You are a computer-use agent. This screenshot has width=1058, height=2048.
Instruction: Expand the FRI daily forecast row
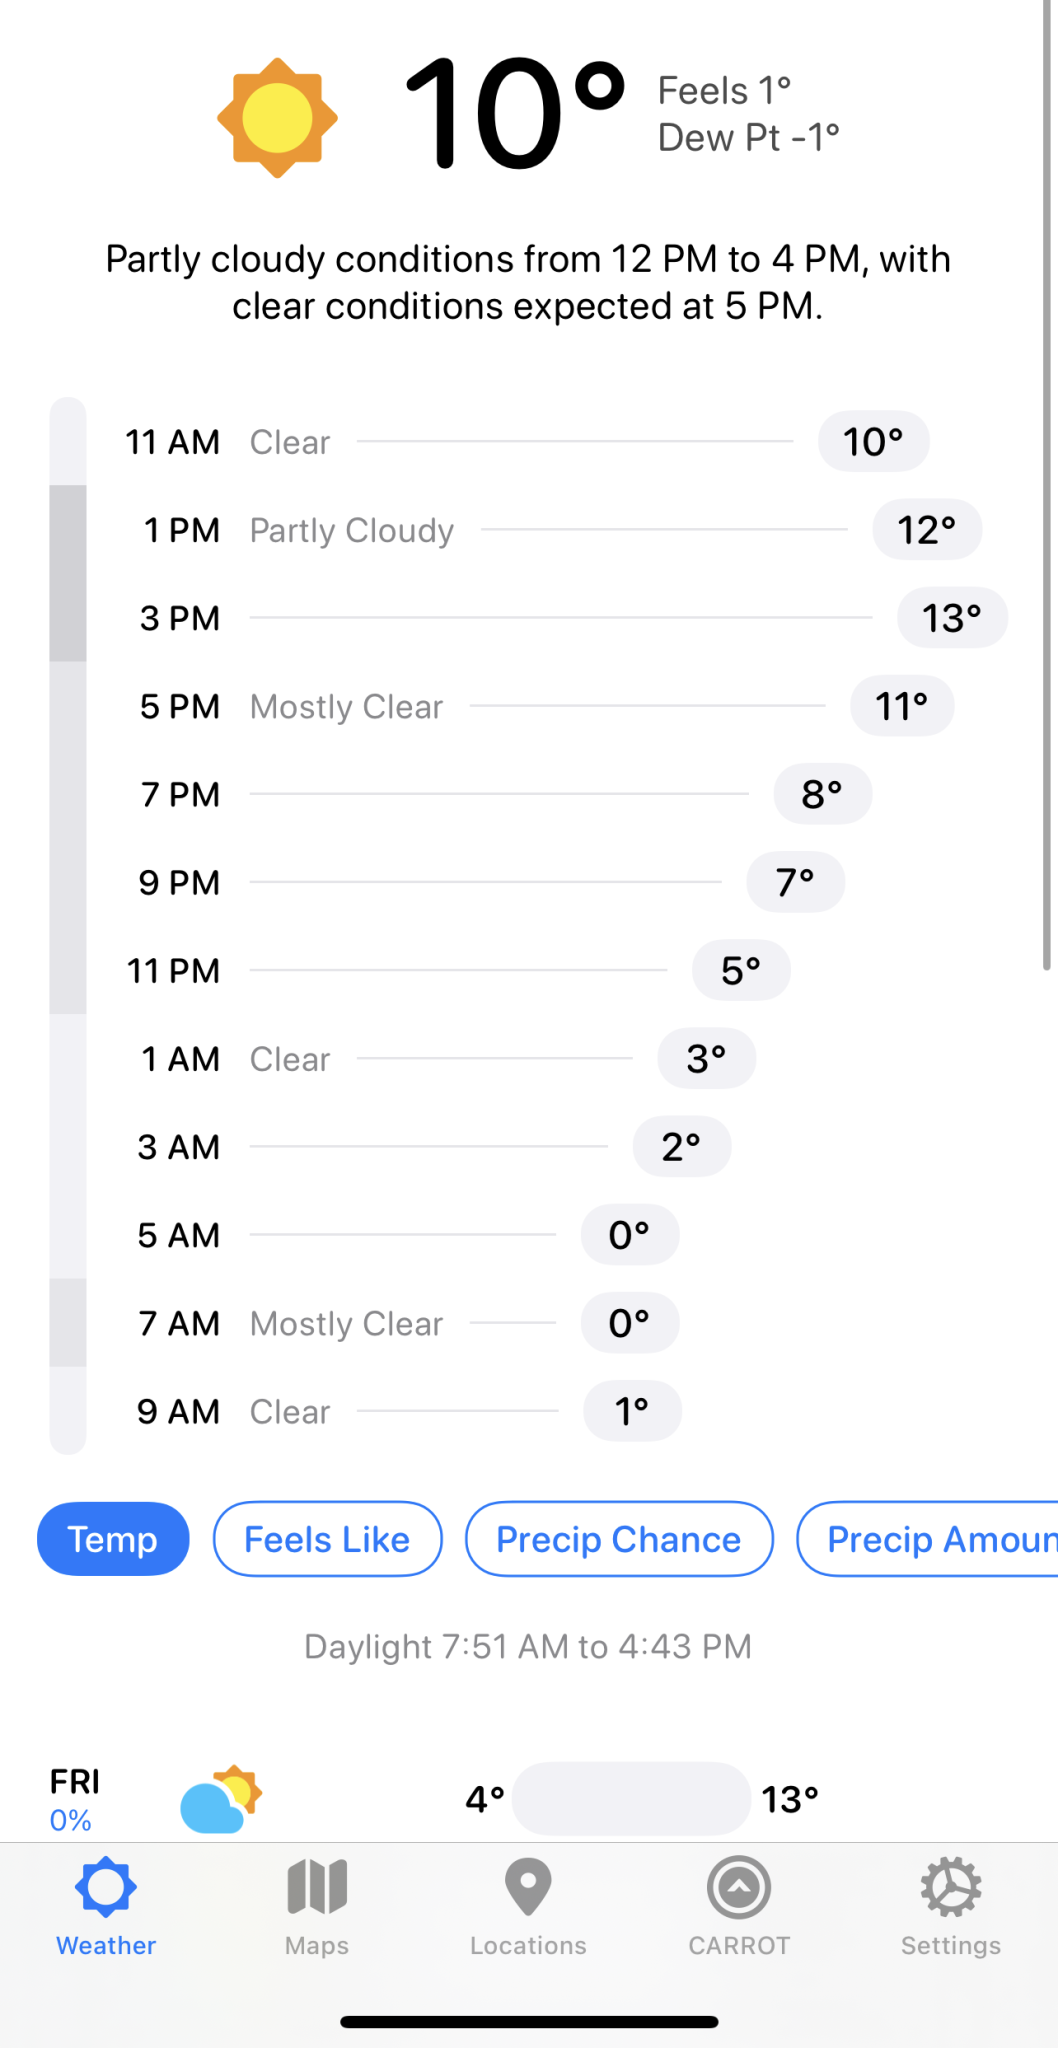tap(529, 1799)
